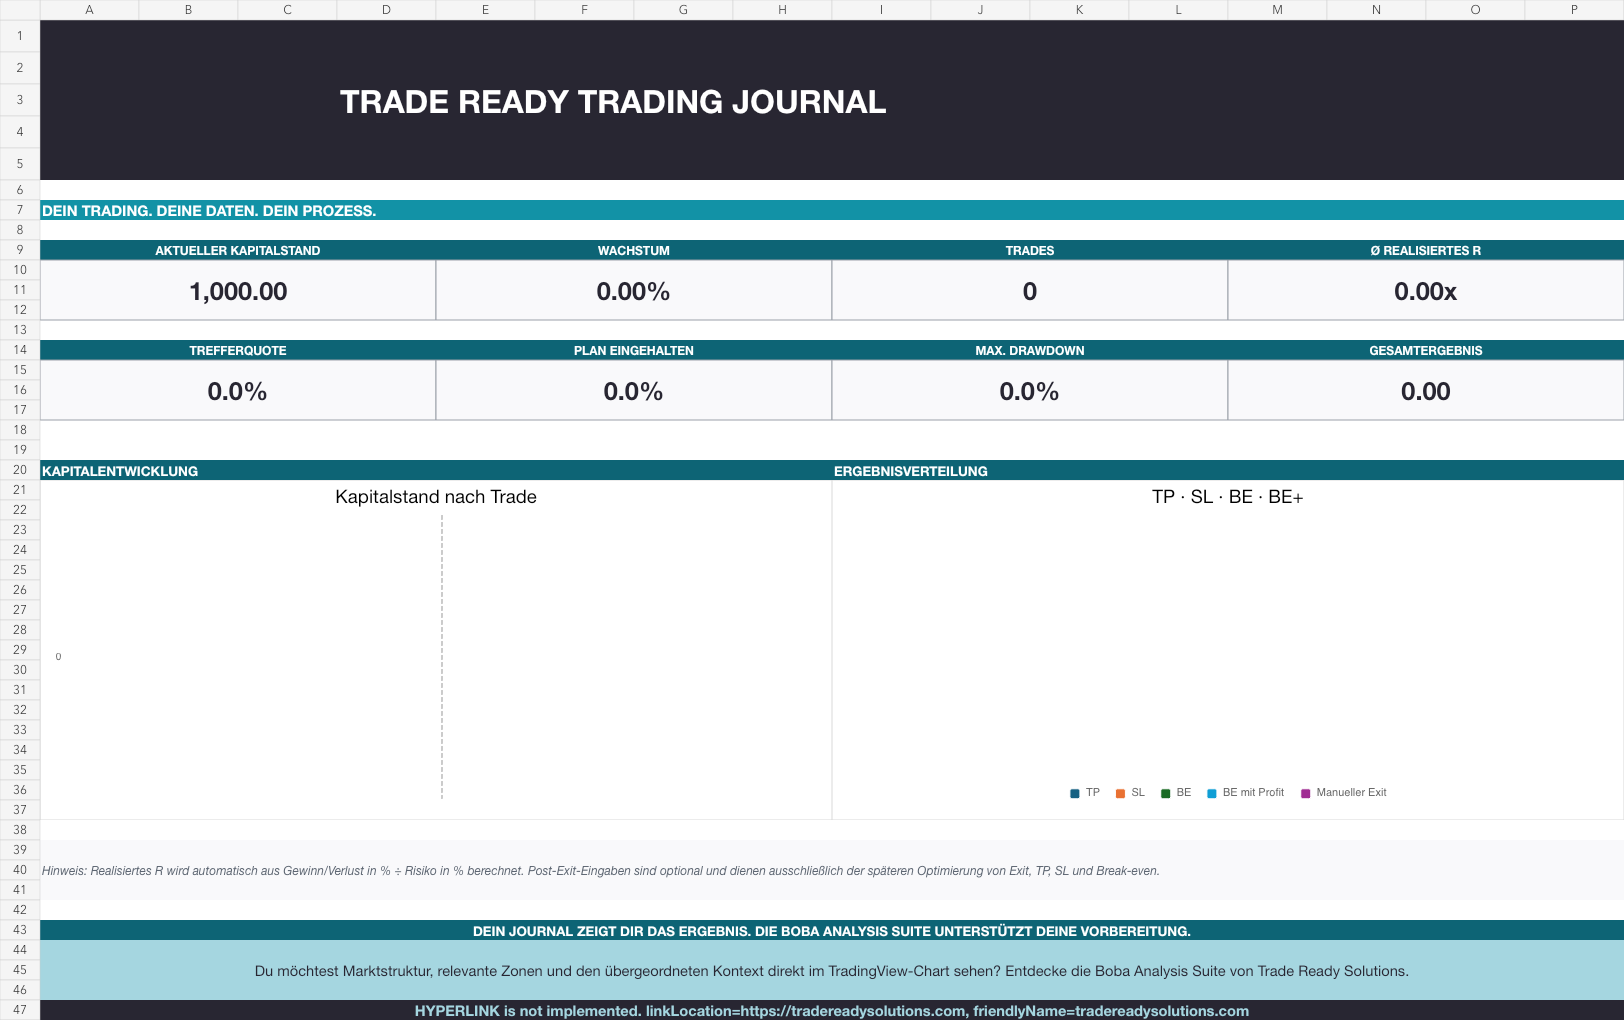Click the PLAN EINGEHALTEN header
Image resolution: width=1624 pixels, height=1020 pixels.
[x=634, y=350]
